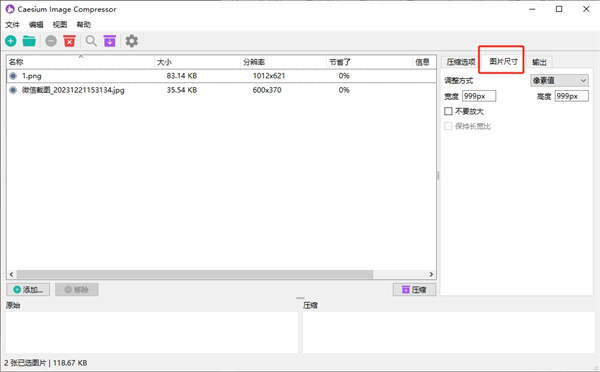Click the 600x370 resolution cell

[267, 90]
